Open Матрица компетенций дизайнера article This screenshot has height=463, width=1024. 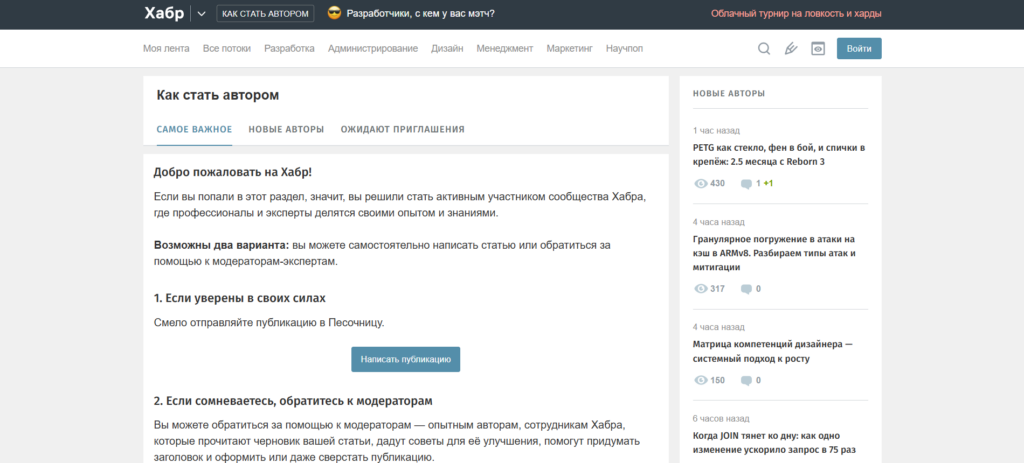tap(773, 351)
